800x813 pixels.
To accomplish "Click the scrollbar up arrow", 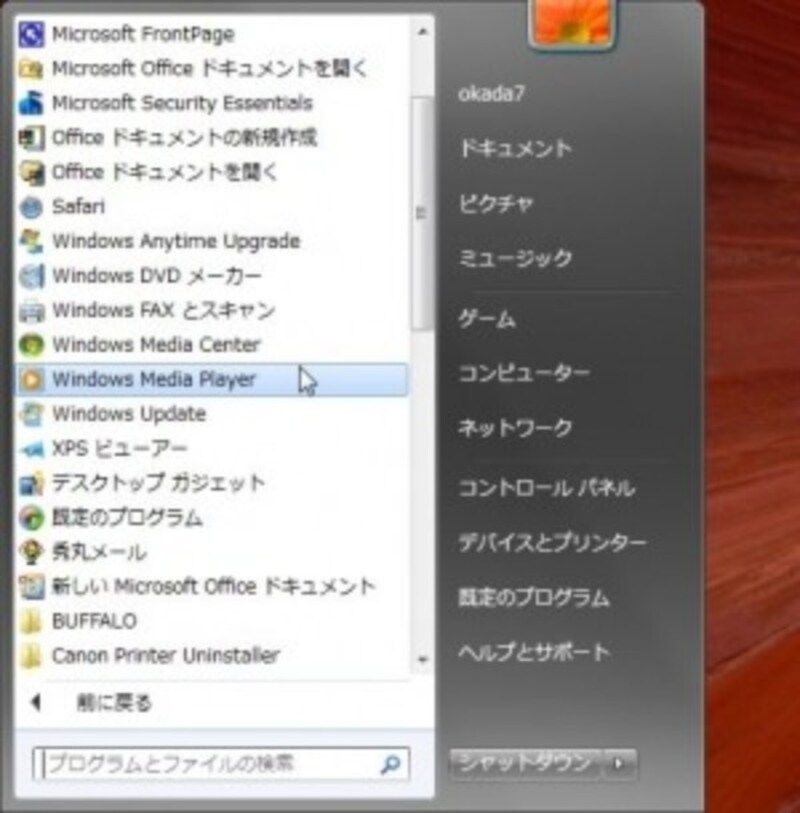I will 422,32.
